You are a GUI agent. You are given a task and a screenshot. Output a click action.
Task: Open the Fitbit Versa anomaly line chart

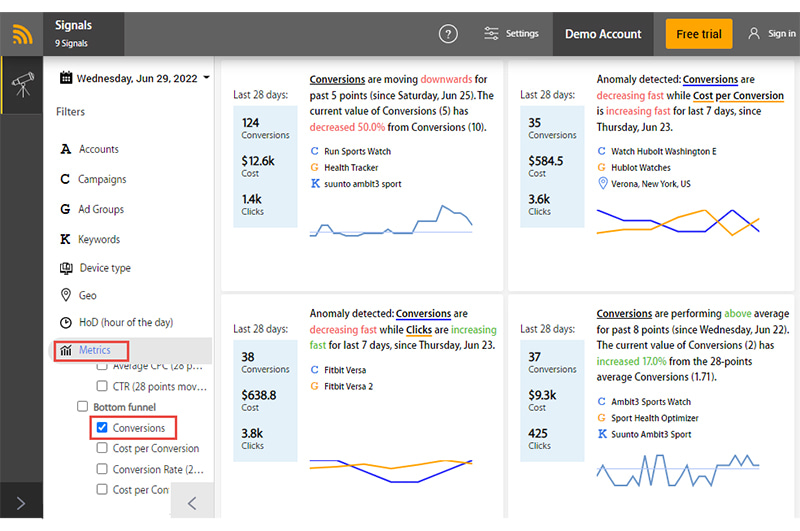pos(391,471)
